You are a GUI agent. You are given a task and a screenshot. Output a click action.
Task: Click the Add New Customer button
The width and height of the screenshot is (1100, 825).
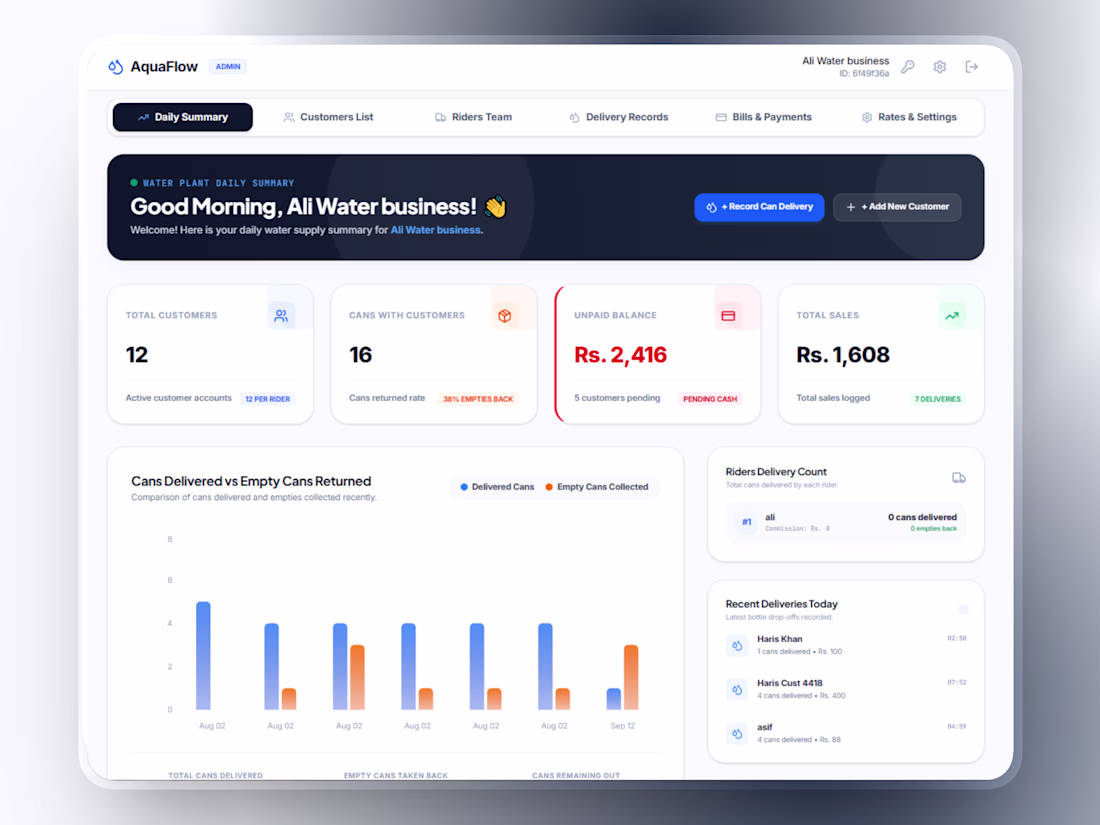(897, 207)
